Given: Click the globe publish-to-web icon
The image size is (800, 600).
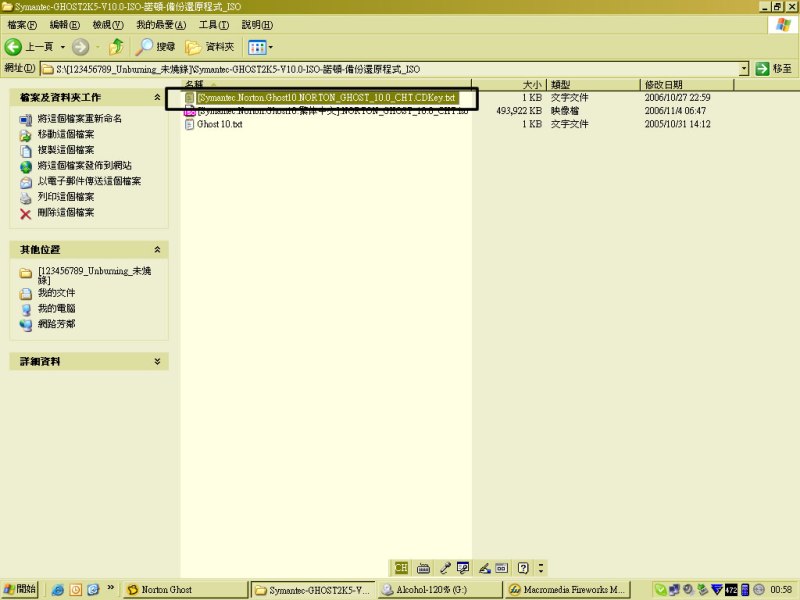Looking at the screenshot, I should coord(26,167).
